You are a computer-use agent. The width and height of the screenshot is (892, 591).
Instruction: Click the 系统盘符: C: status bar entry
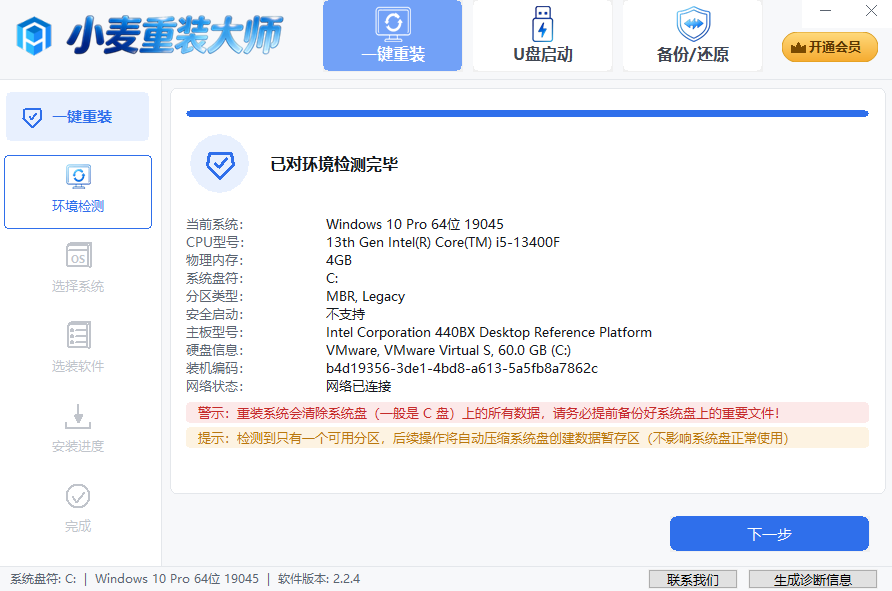coord(43,579)
